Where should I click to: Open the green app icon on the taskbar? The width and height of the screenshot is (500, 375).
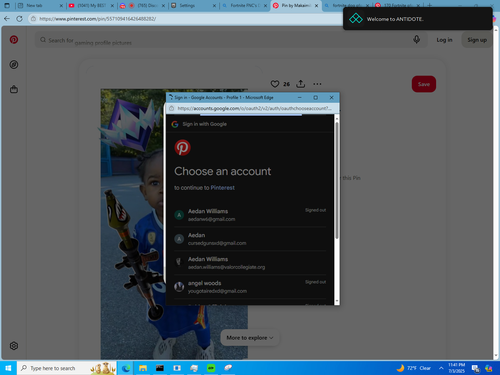tap(211, 368)
